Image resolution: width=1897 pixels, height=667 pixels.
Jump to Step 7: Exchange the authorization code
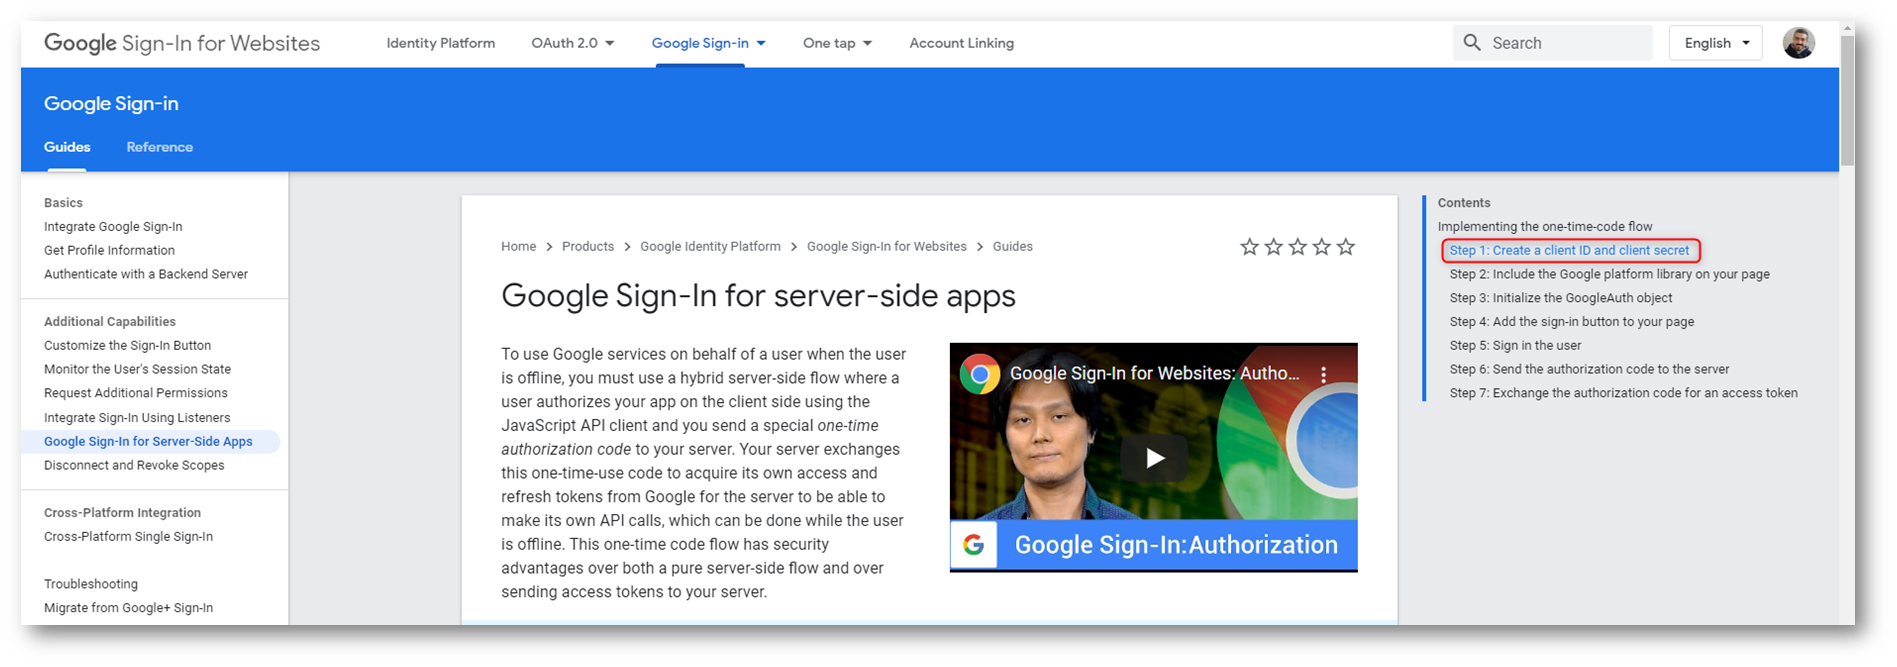1623,393
